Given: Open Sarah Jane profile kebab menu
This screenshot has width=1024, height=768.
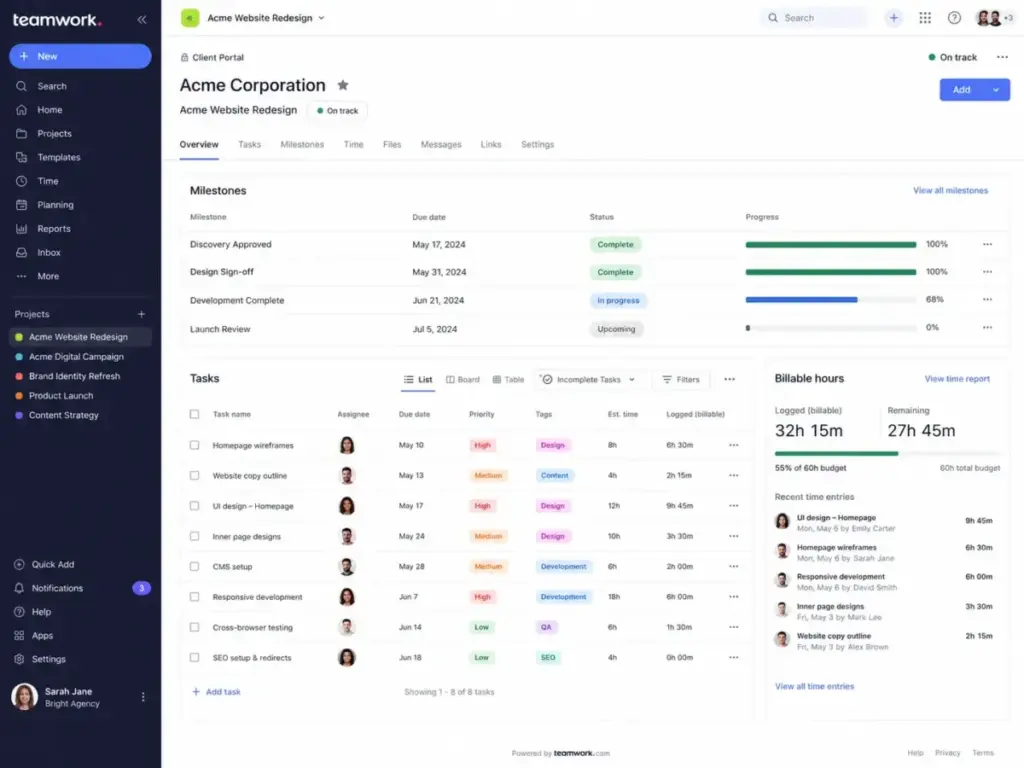Looking at the screenshot, I should 143,697.
